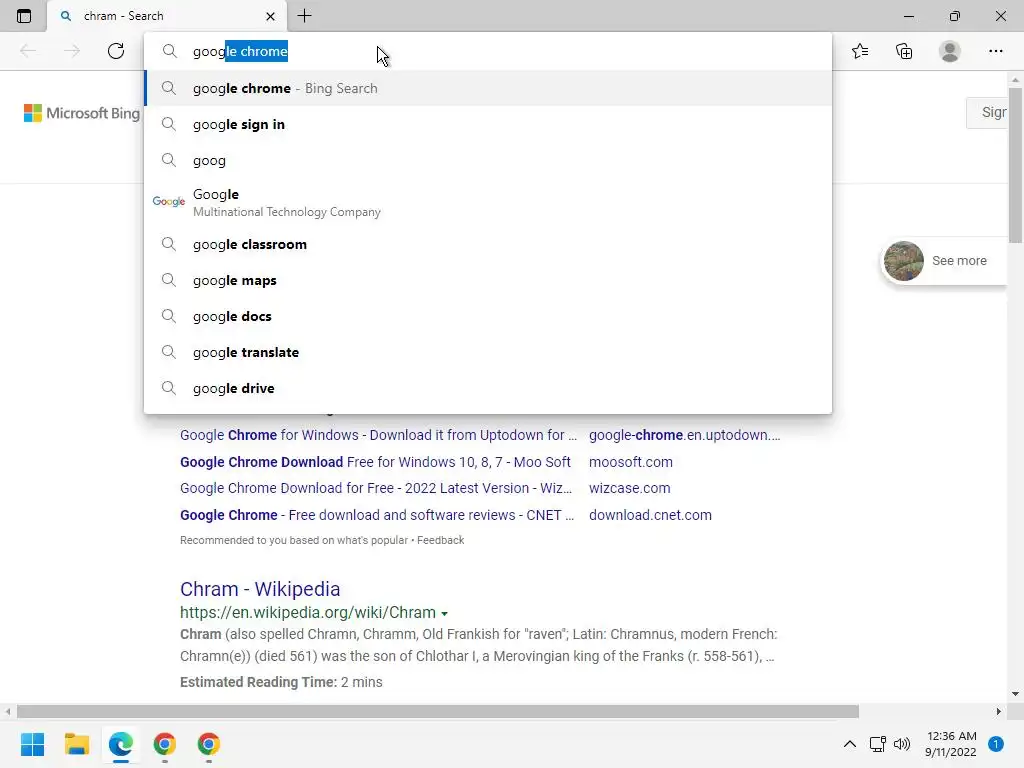Choose 'google translate' suggestion
Viewport: 1024px width, 768px height.
488,352
